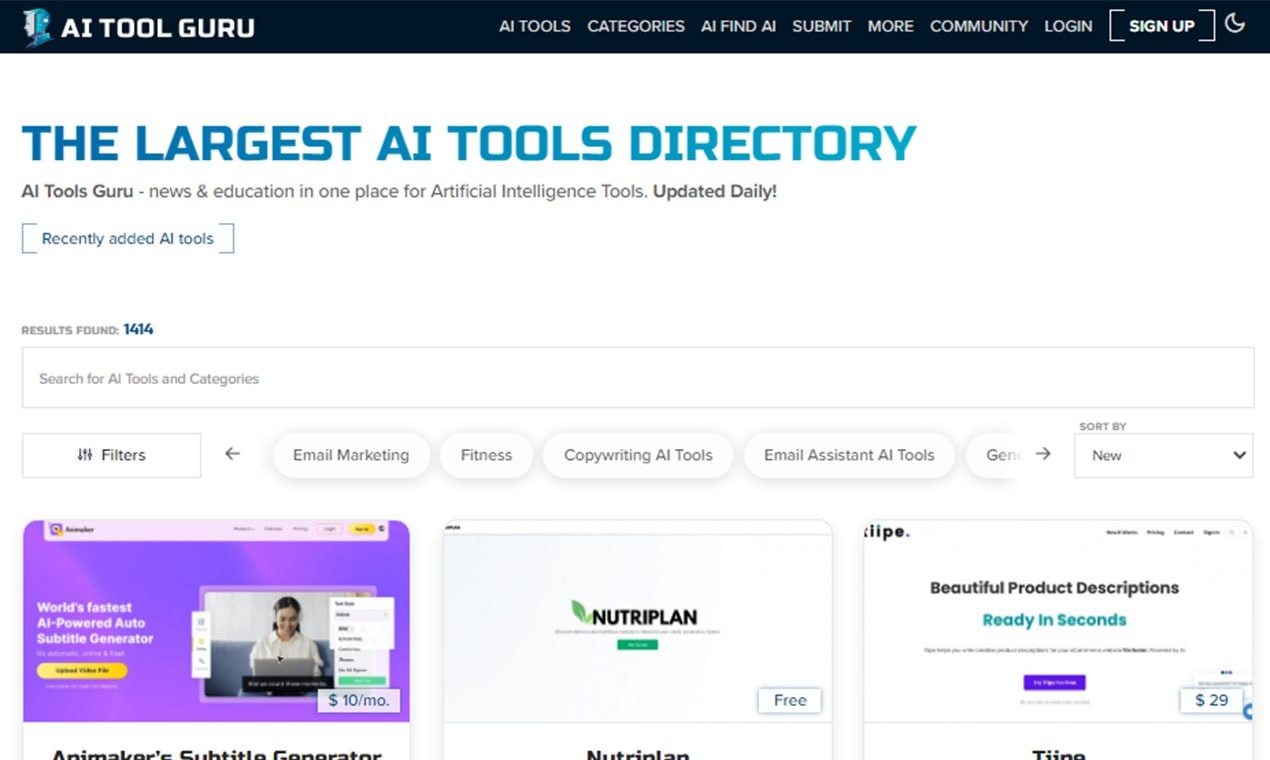The height and width of the screenshot is (760, 1270).
Task: Open the Nutriplan tool thumbnail
Action: 637,620
